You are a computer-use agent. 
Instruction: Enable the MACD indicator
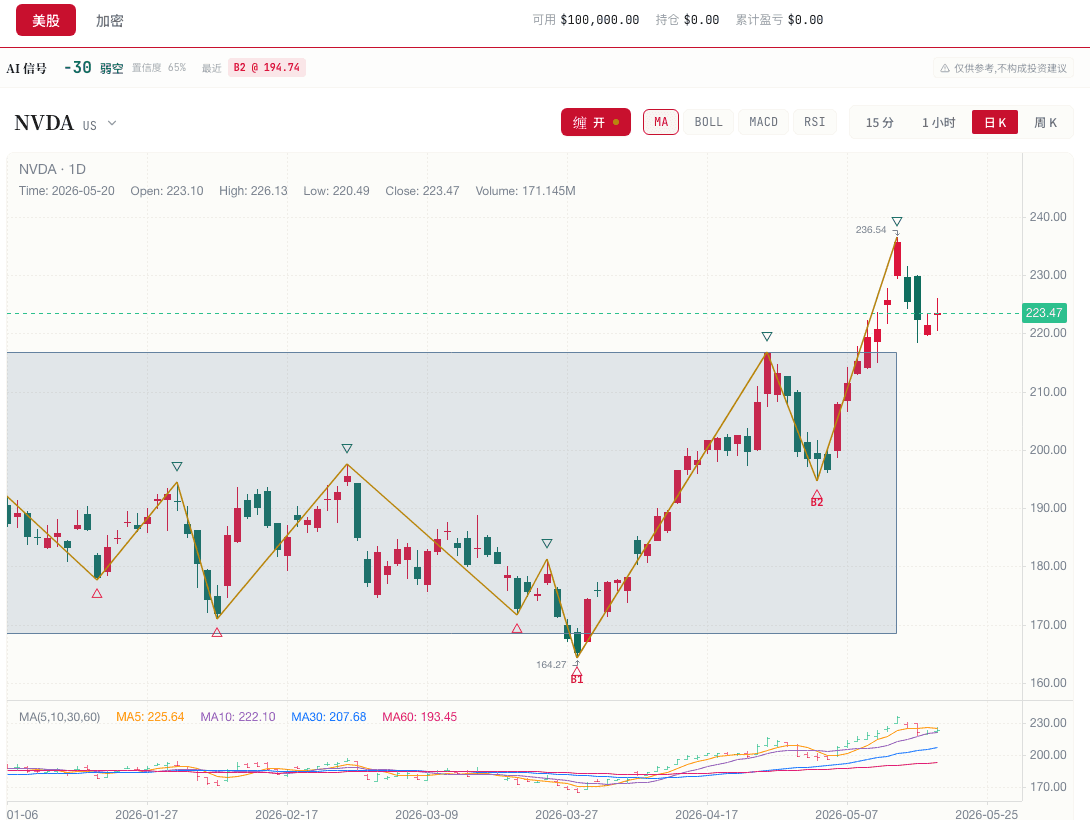click(x=763, y=122)
